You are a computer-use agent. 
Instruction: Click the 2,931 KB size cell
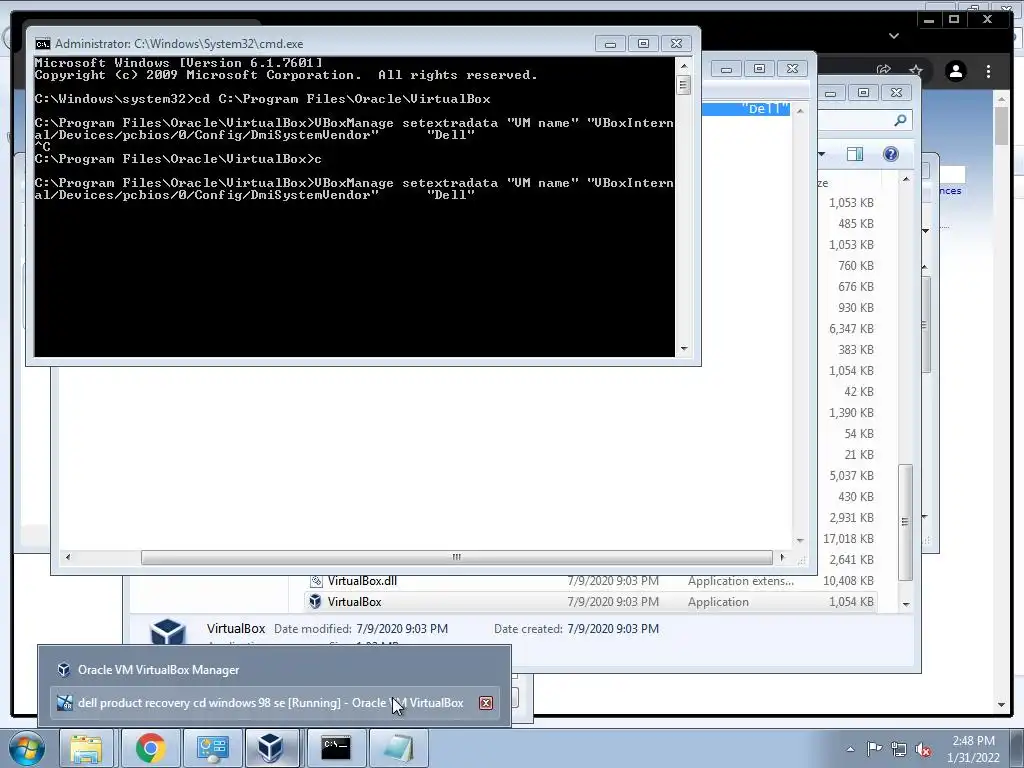pyautogui.click(x=851, y=517)
